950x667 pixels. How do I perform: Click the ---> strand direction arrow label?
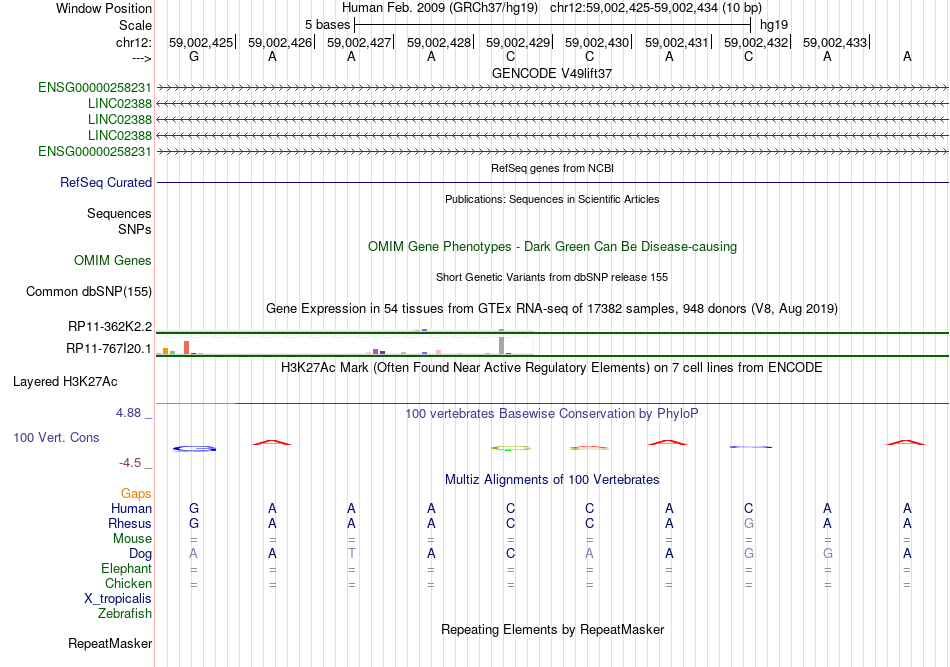click(141, 58)
